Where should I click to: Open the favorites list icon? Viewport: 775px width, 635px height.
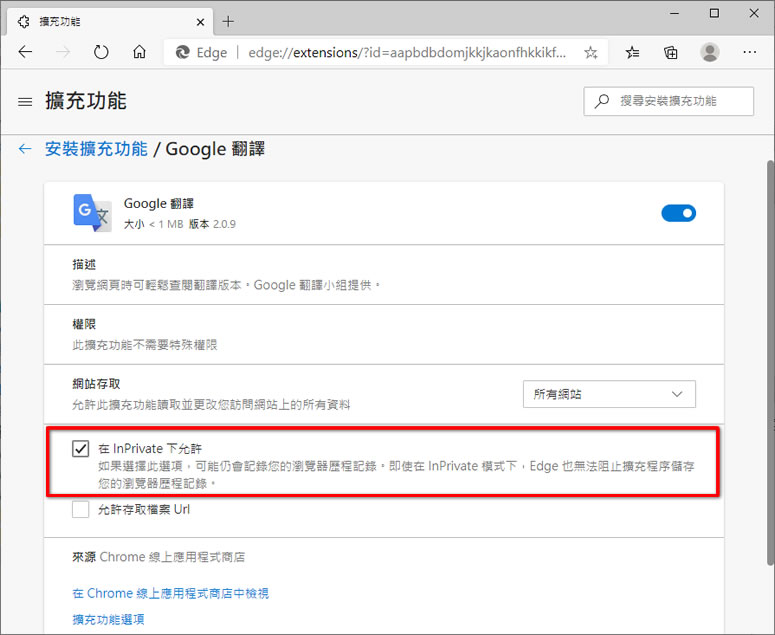coord(632,52)
